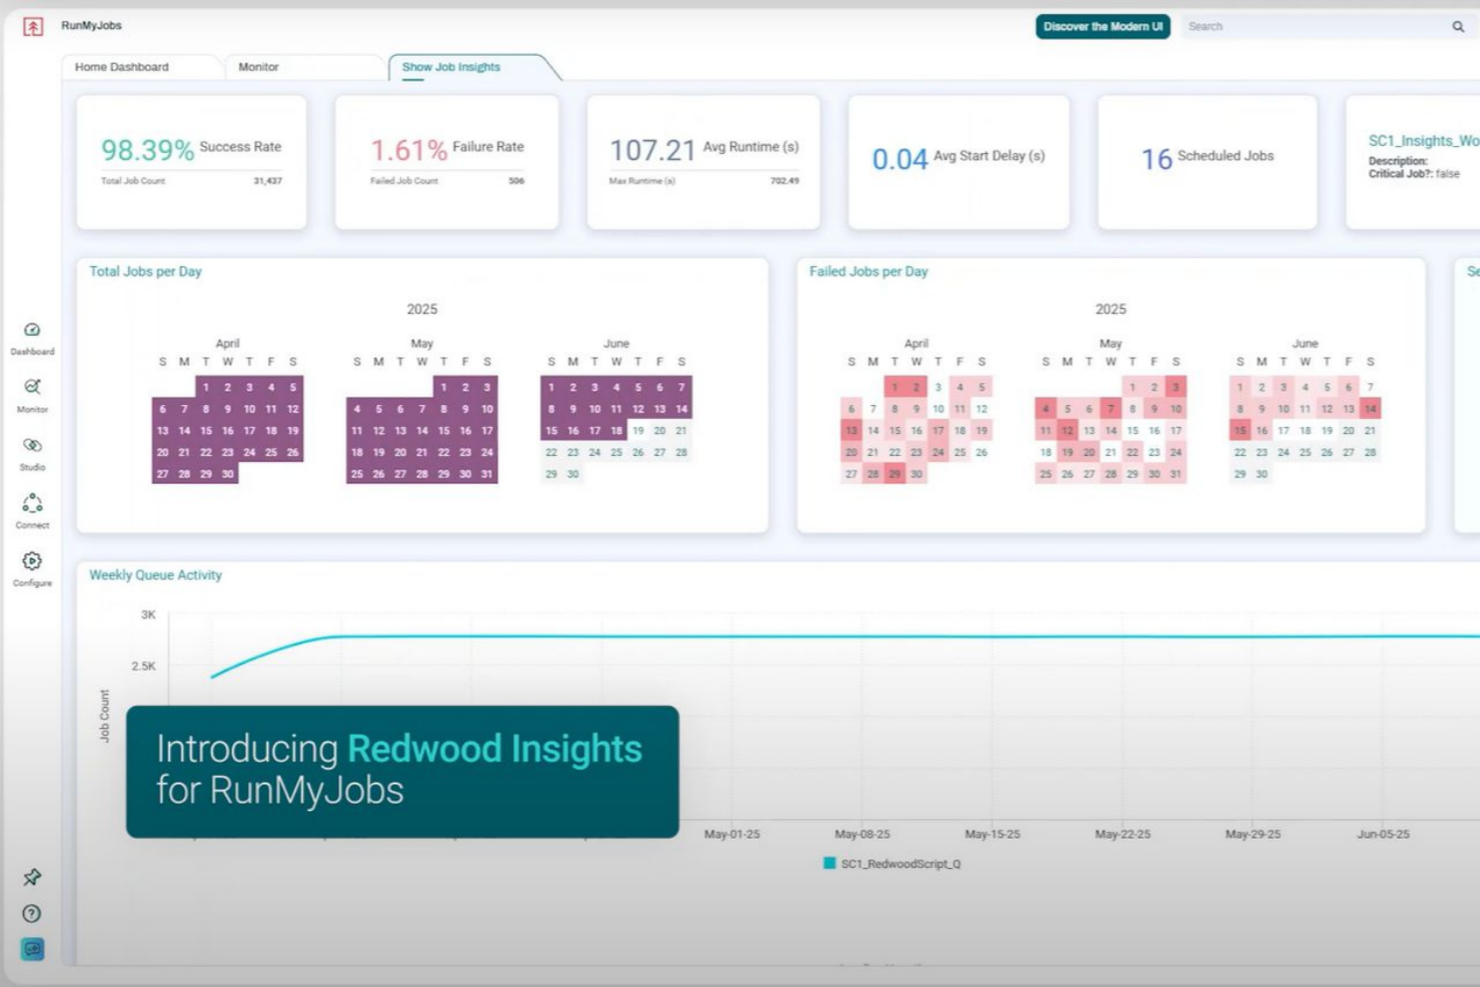Toggle the SC1_RedwoodScript_Q legend swatch
Viewport: 1480px width, 987px height.
(x=829, y=863)
